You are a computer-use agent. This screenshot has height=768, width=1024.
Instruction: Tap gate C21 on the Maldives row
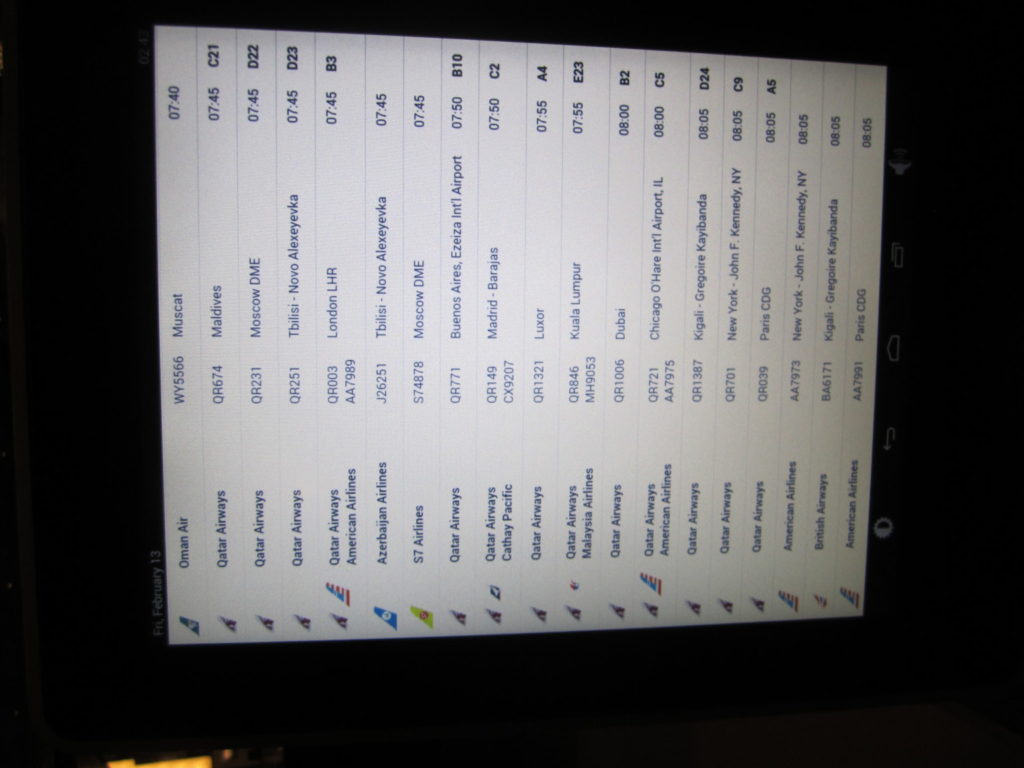(x=212, y=54)
